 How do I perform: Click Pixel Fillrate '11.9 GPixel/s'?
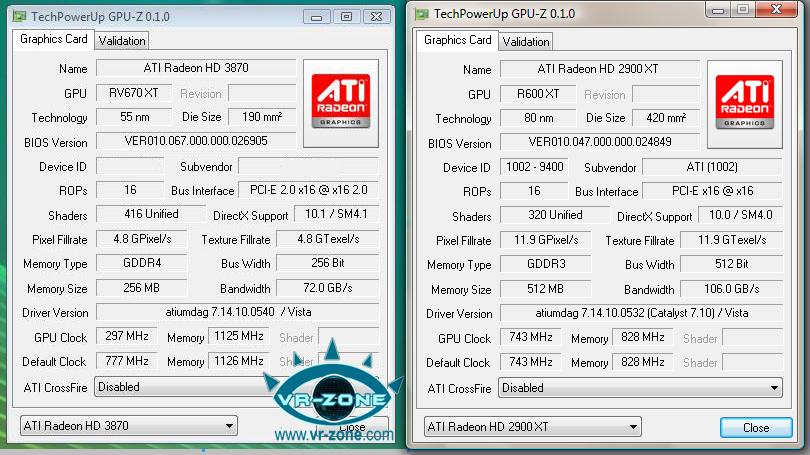tap(546, 240)
